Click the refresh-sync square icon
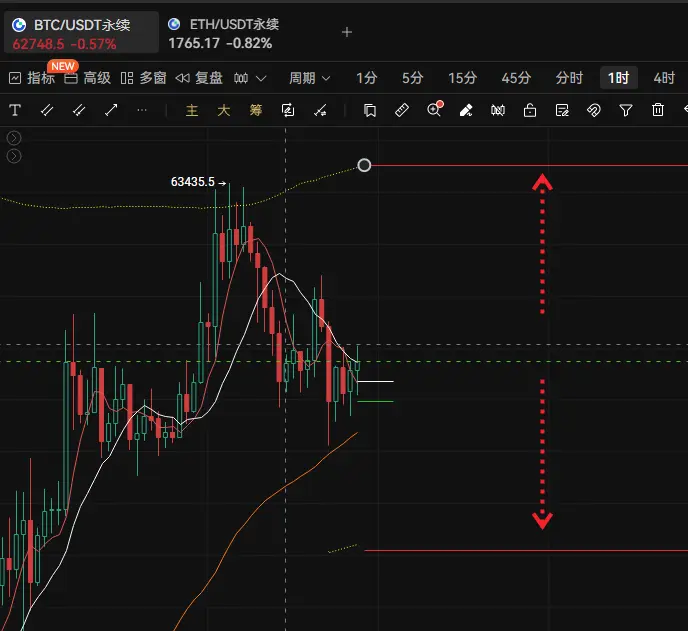This screenshot has width=688, height=631. (x=288, y=110)
